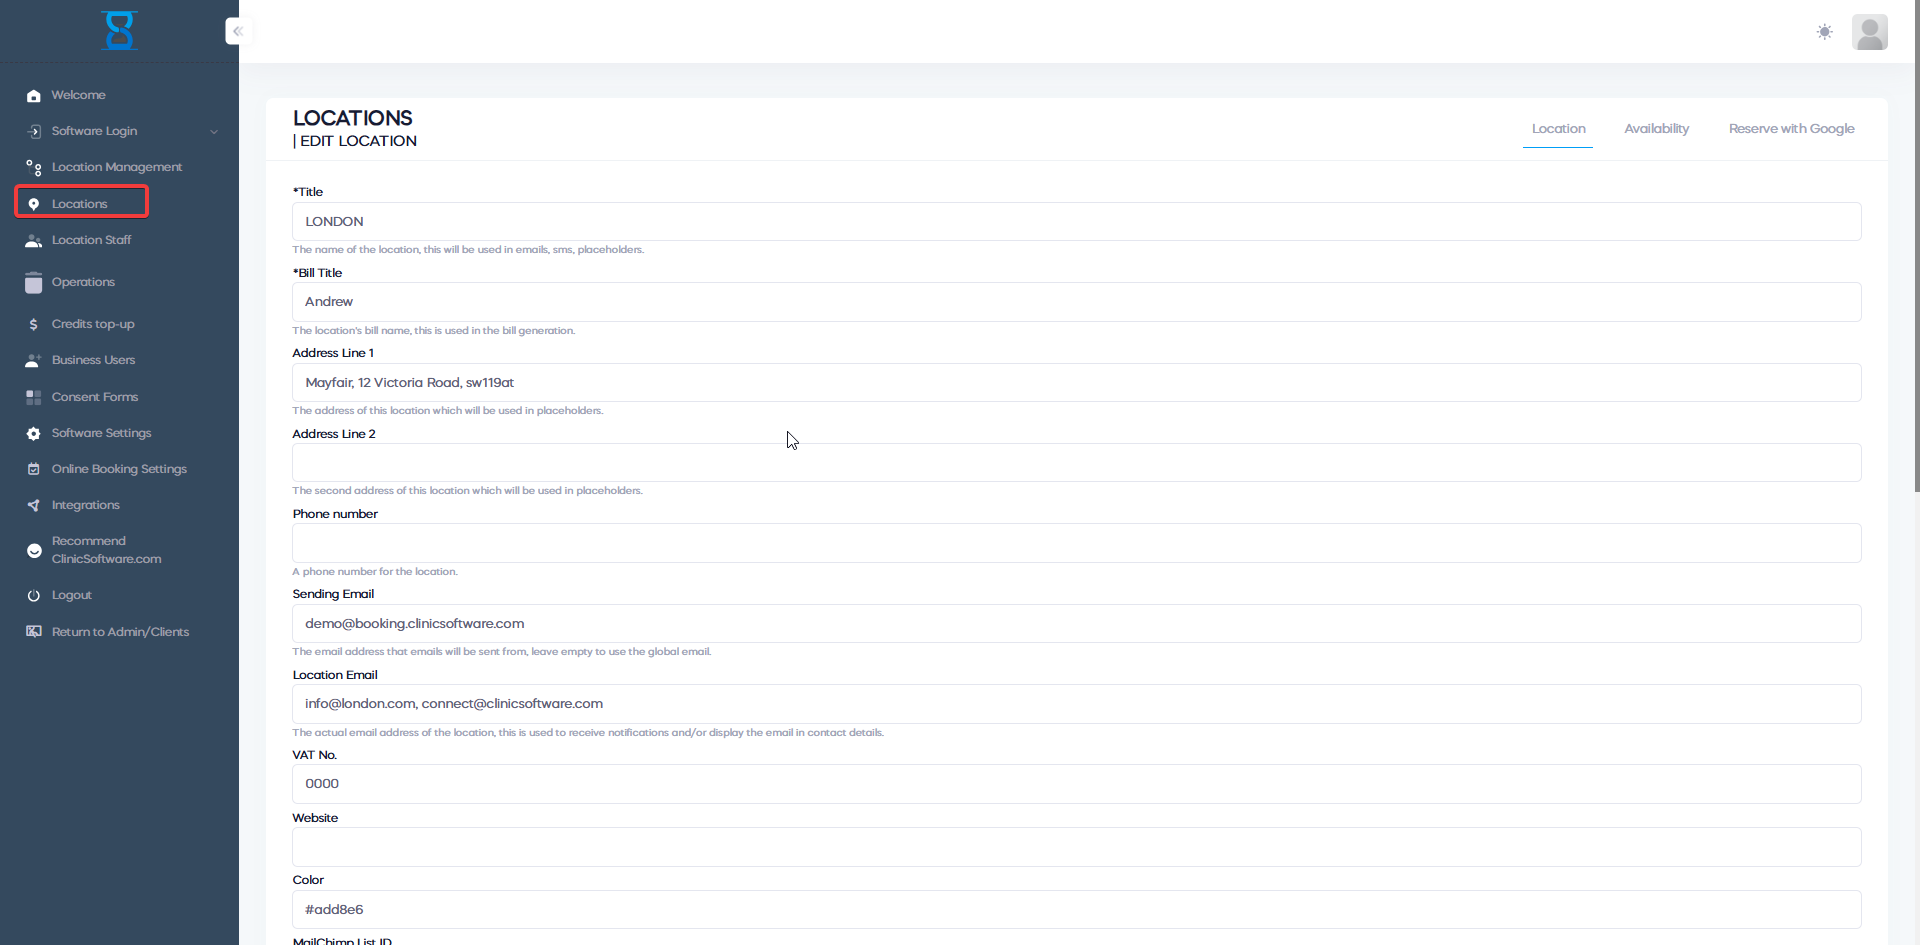
Task: Click into the Phone number field
Action: [1076, 543]
